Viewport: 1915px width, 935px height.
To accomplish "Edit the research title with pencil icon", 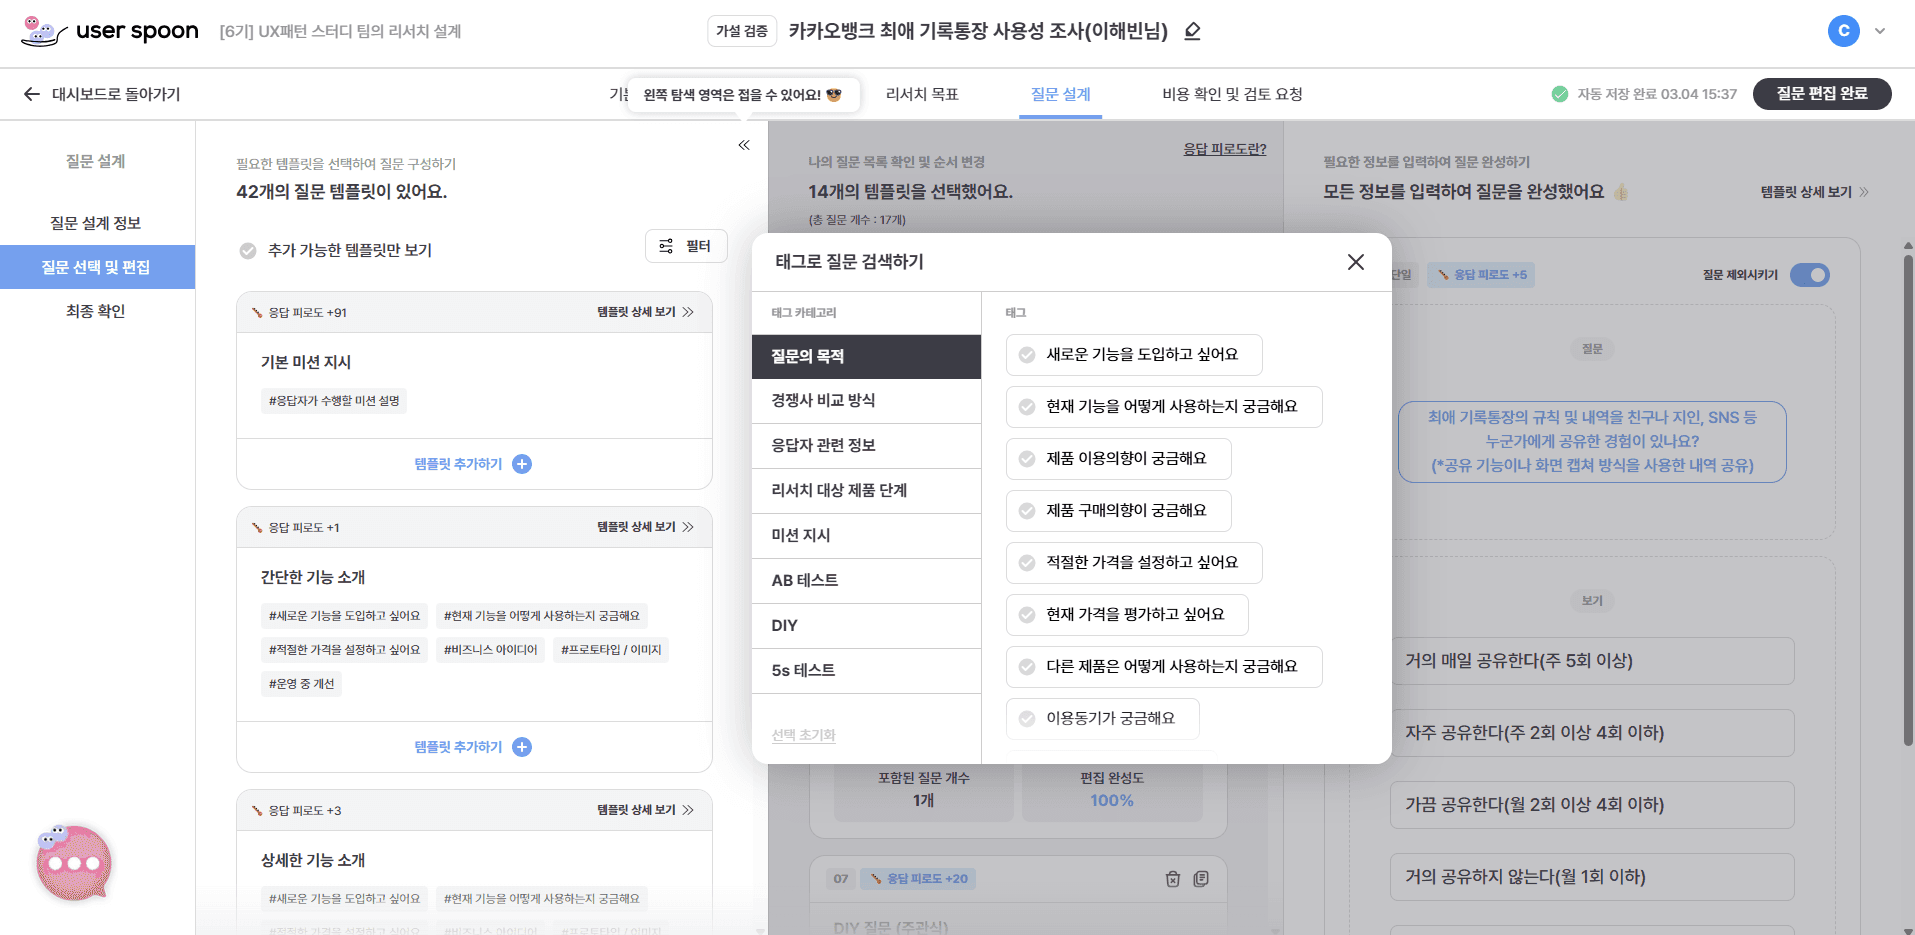I will point(1192,31).
